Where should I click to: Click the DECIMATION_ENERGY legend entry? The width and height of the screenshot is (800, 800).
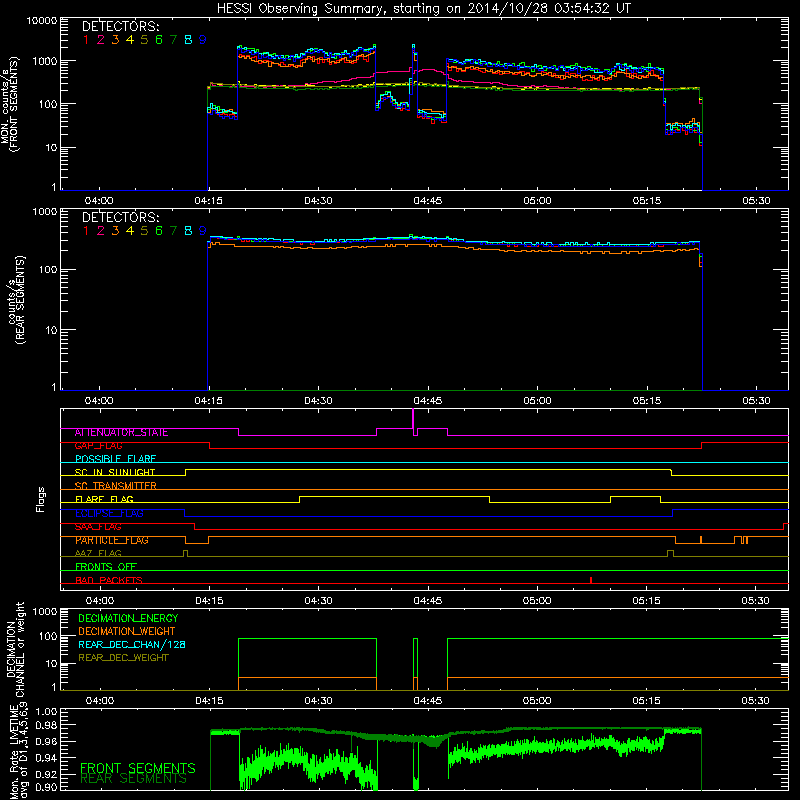(x=128, y=618)
